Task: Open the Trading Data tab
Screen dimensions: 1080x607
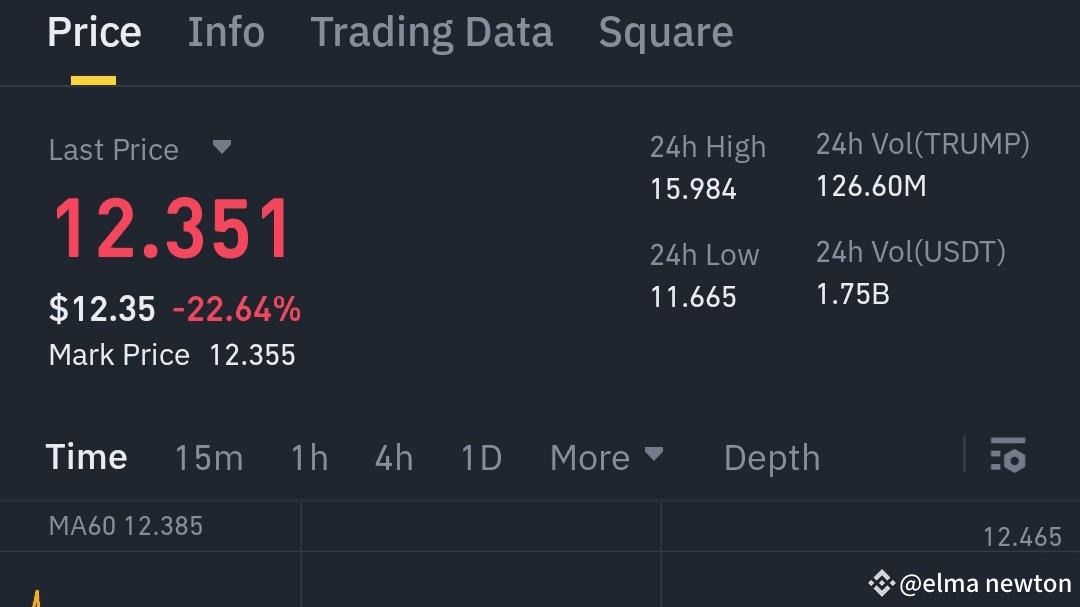Action: pos(431,33)
